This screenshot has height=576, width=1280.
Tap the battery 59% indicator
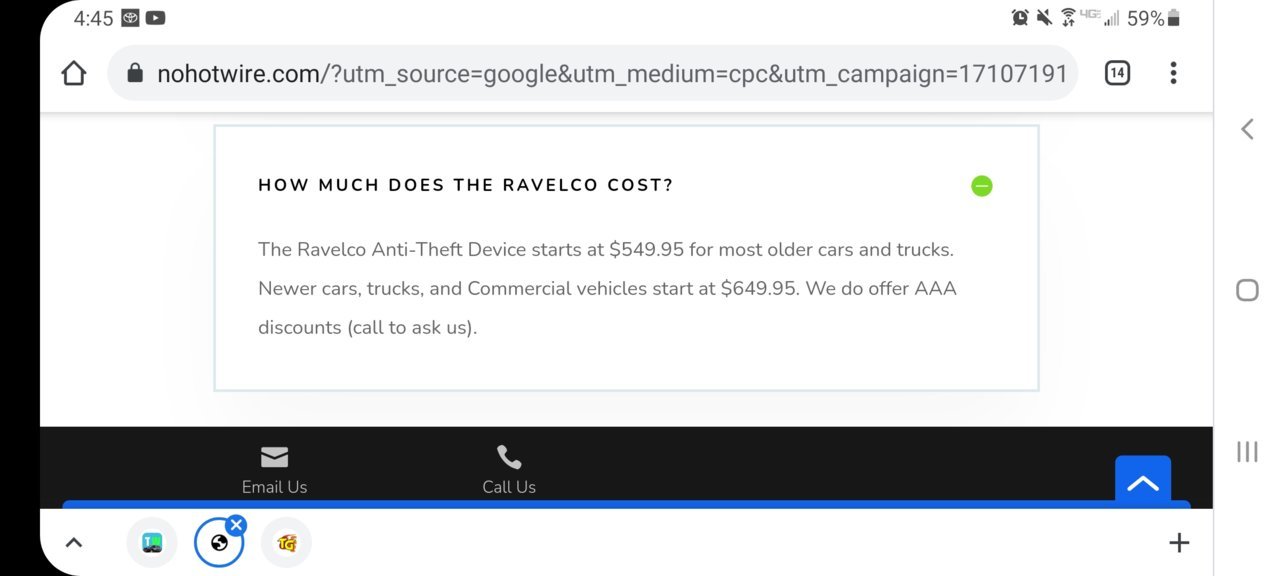click(1153, 18)
